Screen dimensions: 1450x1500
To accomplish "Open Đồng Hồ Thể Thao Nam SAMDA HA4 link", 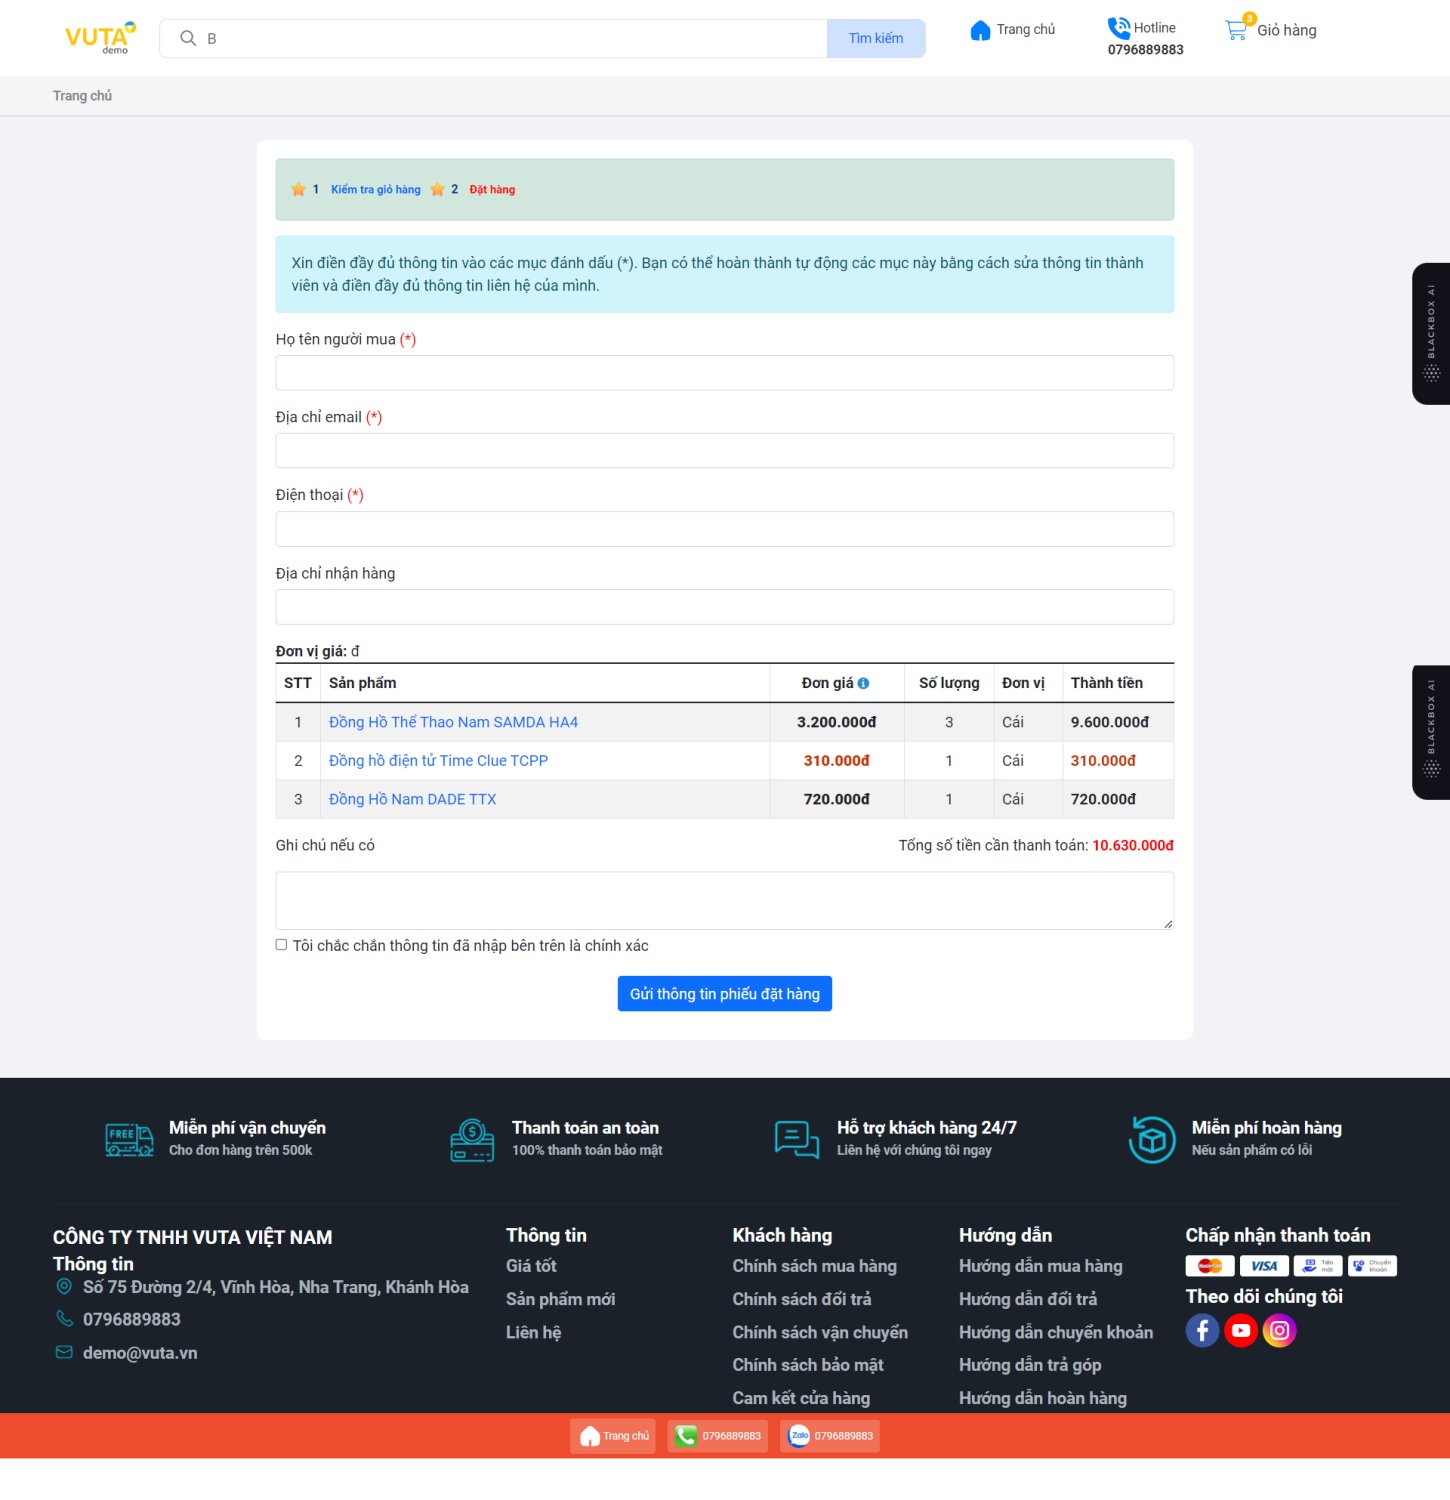I will [x=453, y=722].
